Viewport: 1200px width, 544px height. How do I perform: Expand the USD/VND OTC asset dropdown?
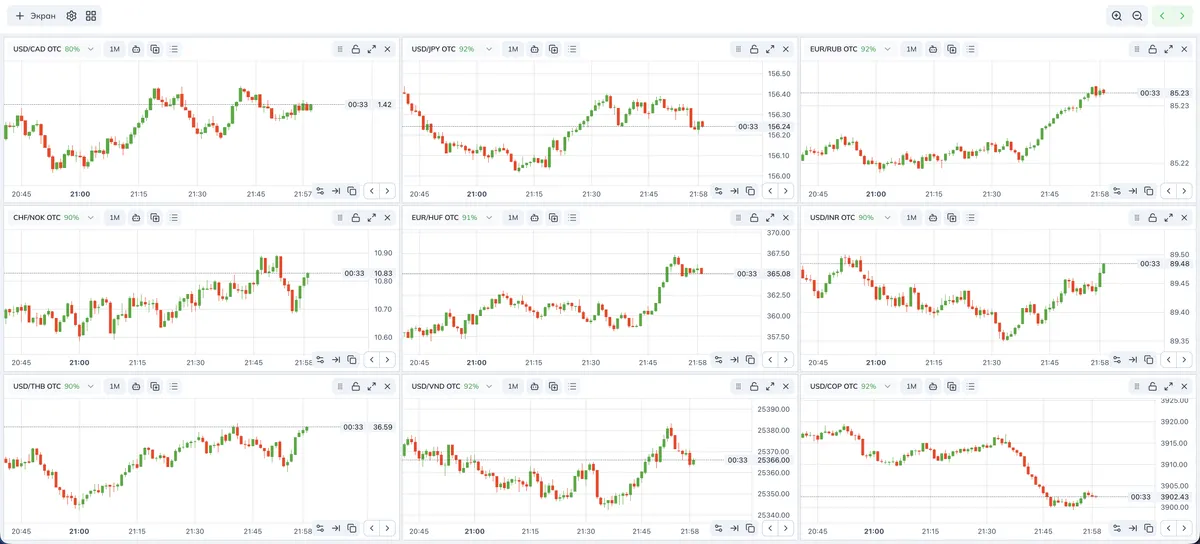coord(488,386)
